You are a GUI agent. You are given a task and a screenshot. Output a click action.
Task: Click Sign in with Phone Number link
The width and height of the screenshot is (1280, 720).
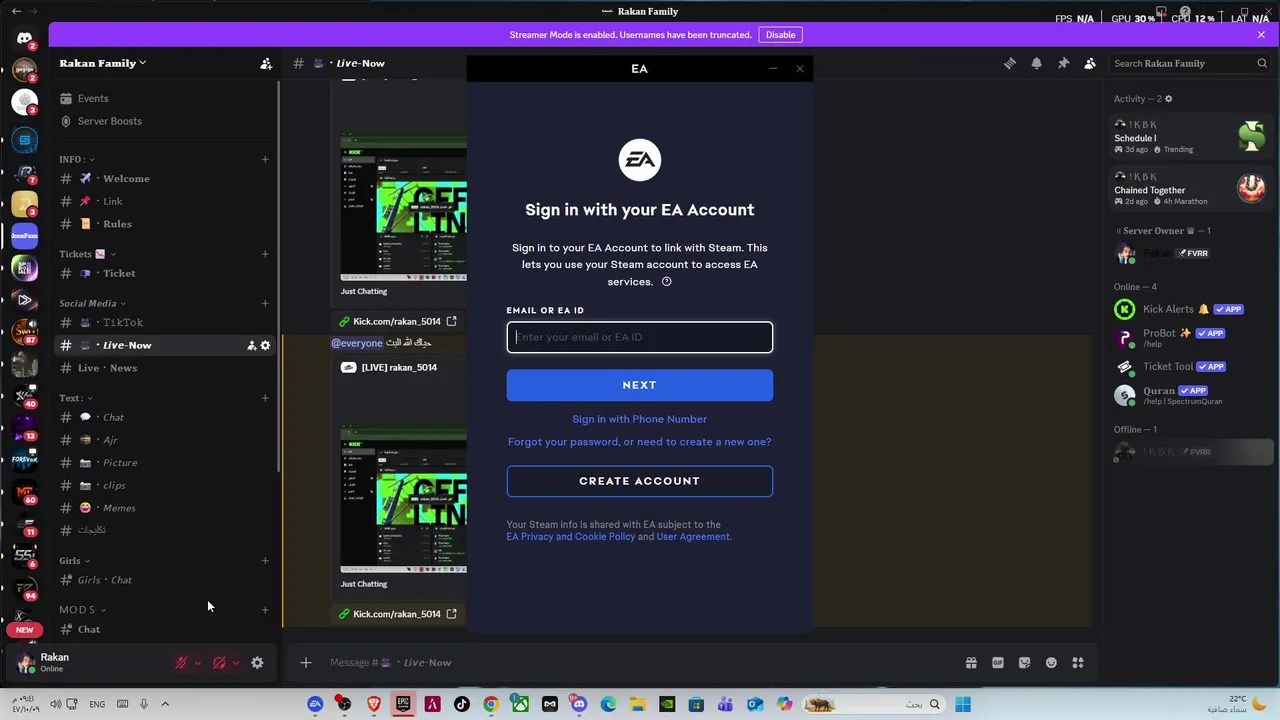(639, 419)
